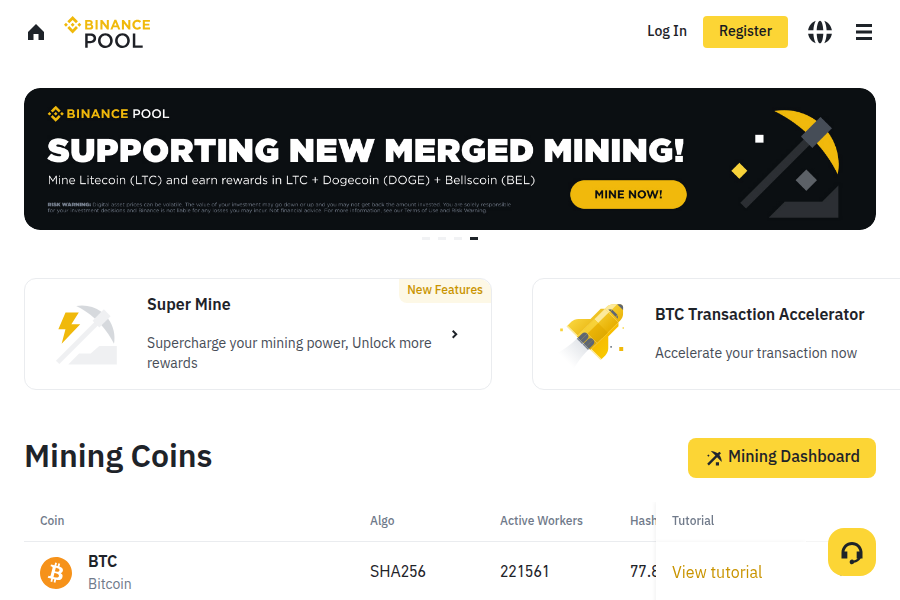Viewport: 900px width, 600px height.
Task: Select the active banner carousel indicator
Action: [x=474, y=238]
